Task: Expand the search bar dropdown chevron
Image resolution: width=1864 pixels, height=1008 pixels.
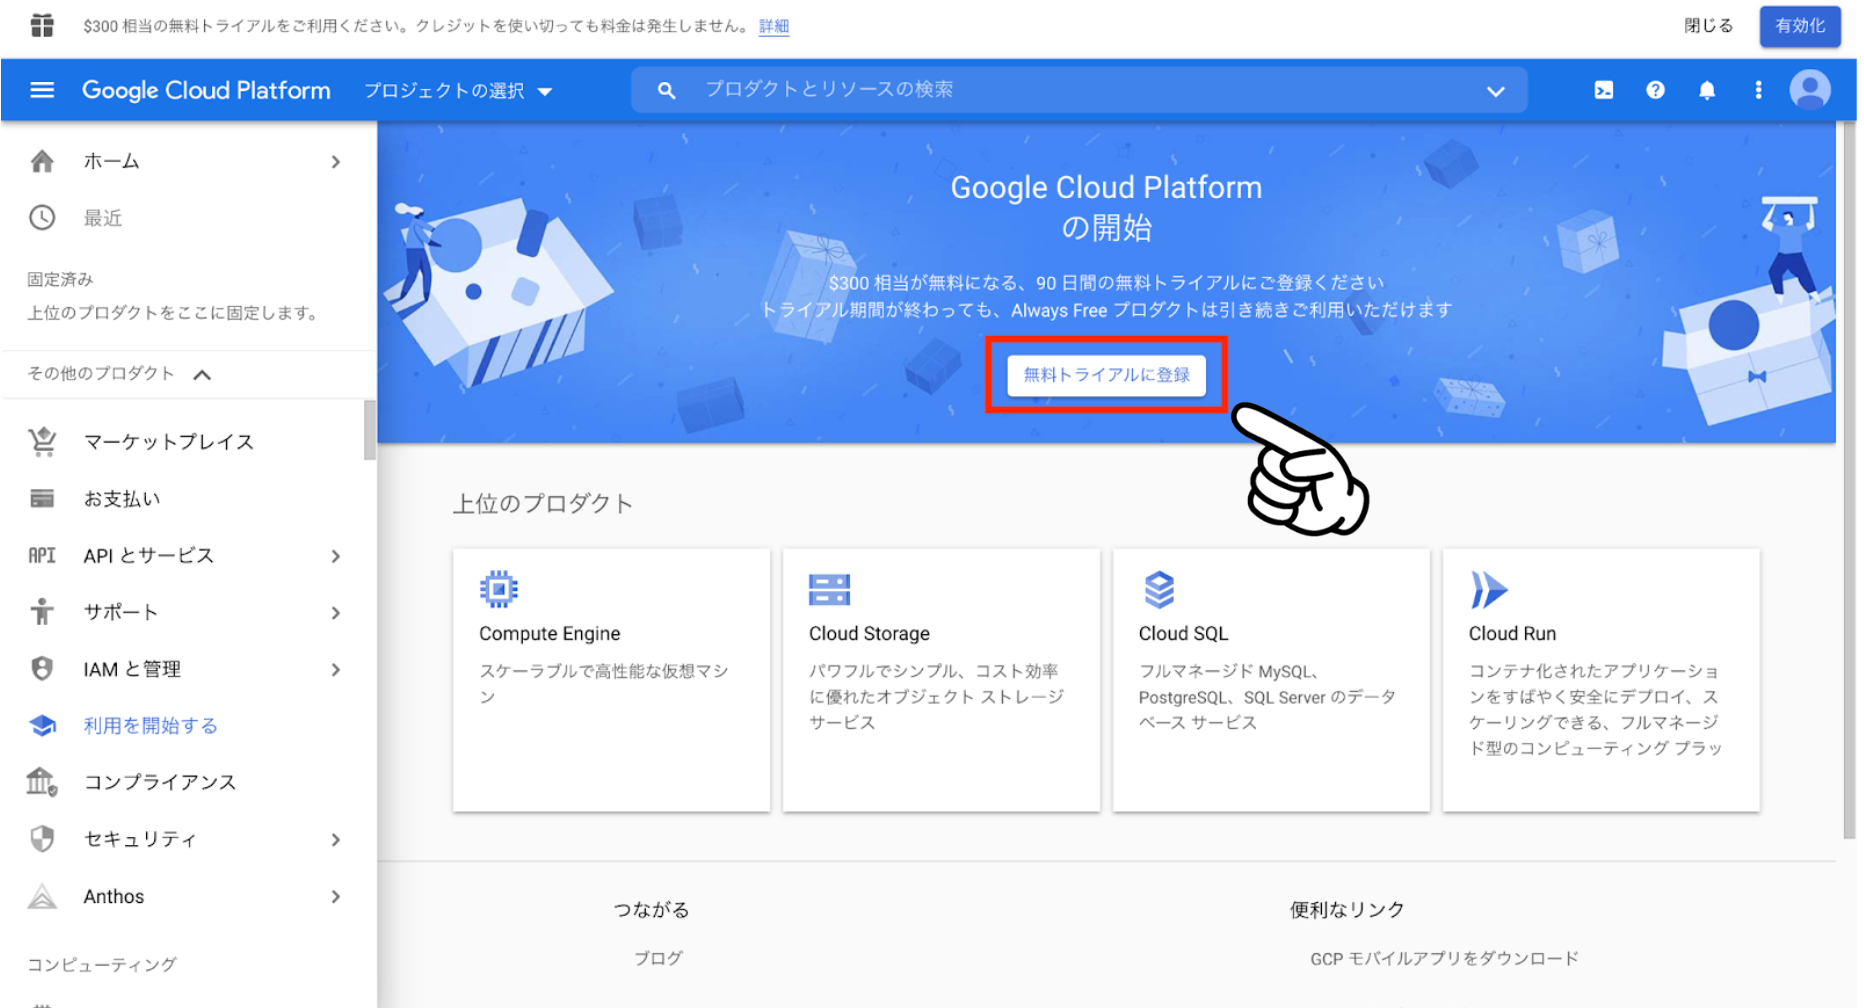Action: click(x=1495, y=91)
